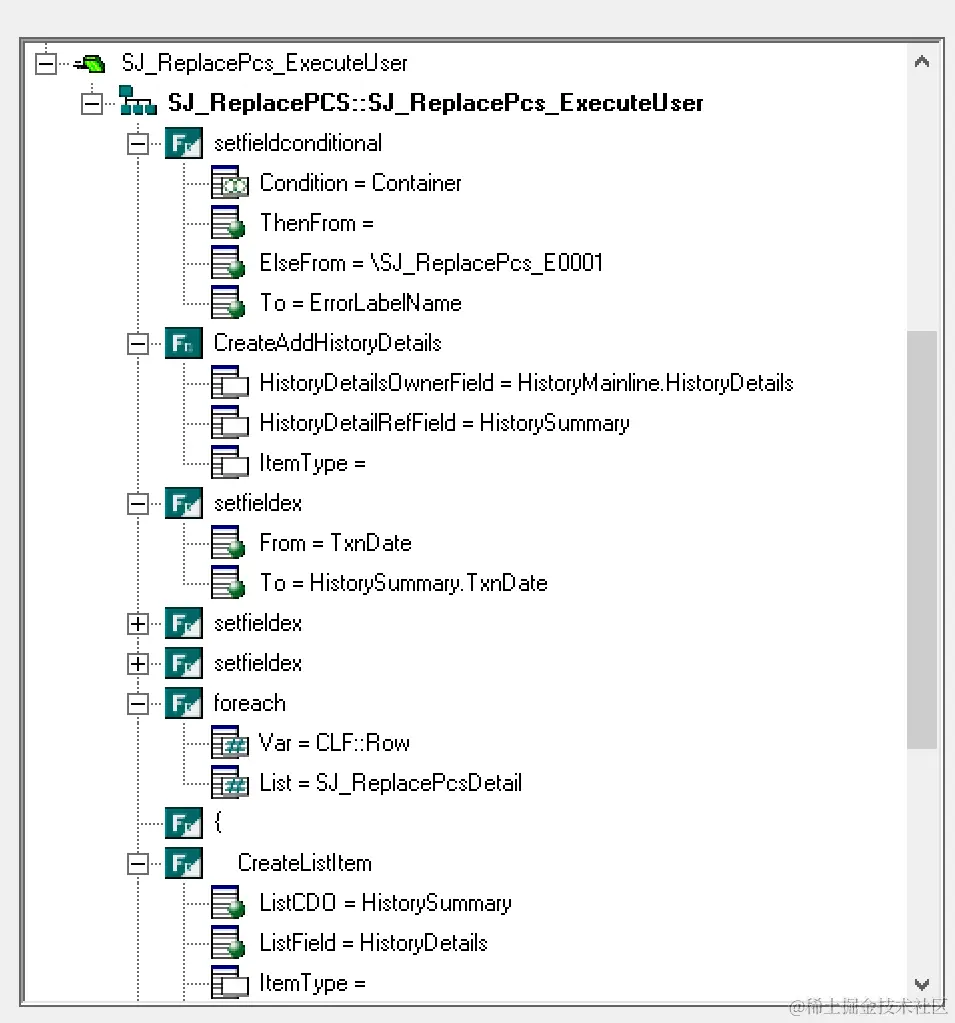
Task: Collapse the setfieldconditional function node
Action: (x=138, y=144)
